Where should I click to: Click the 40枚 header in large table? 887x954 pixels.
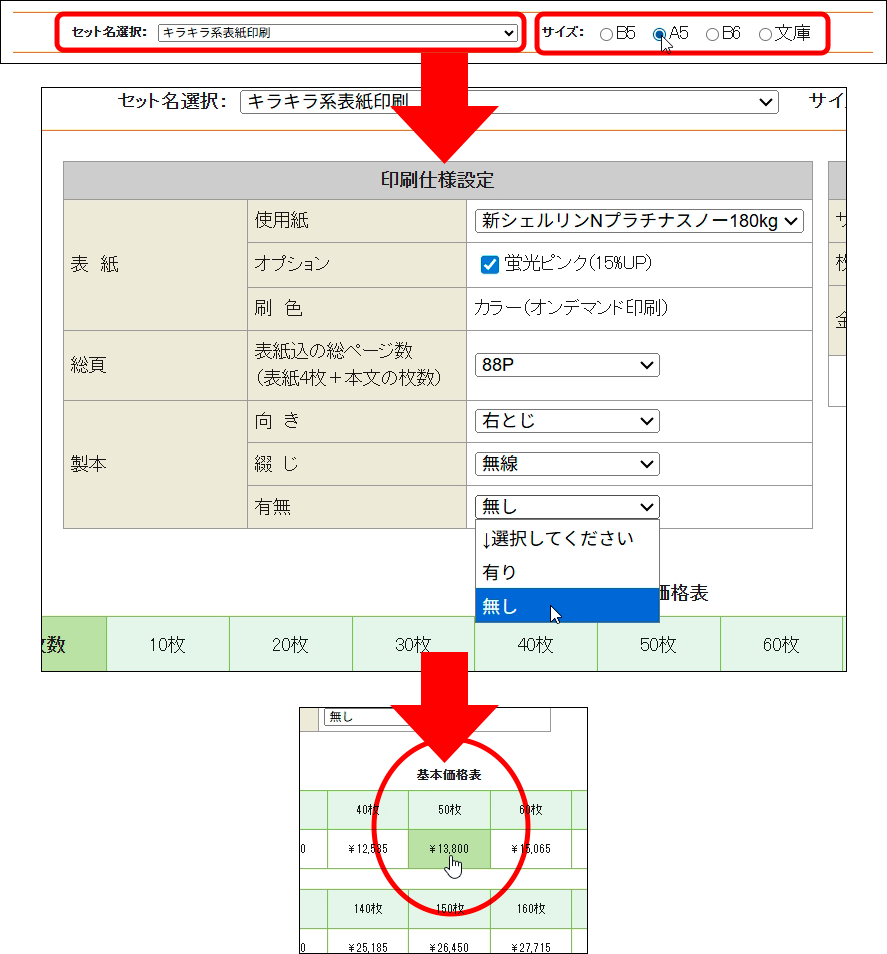pyautogui.click(x=536, y=644)
